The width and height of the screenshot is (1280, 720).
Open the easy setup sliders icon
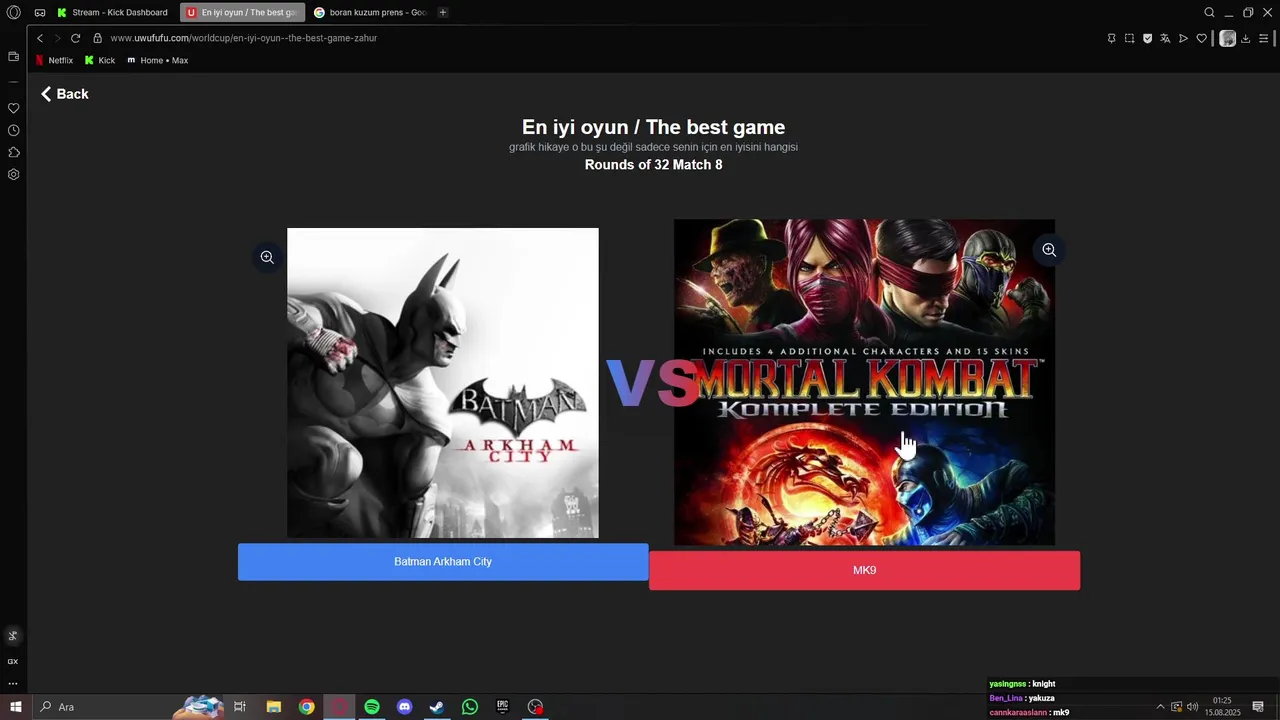coord(1264,38)
